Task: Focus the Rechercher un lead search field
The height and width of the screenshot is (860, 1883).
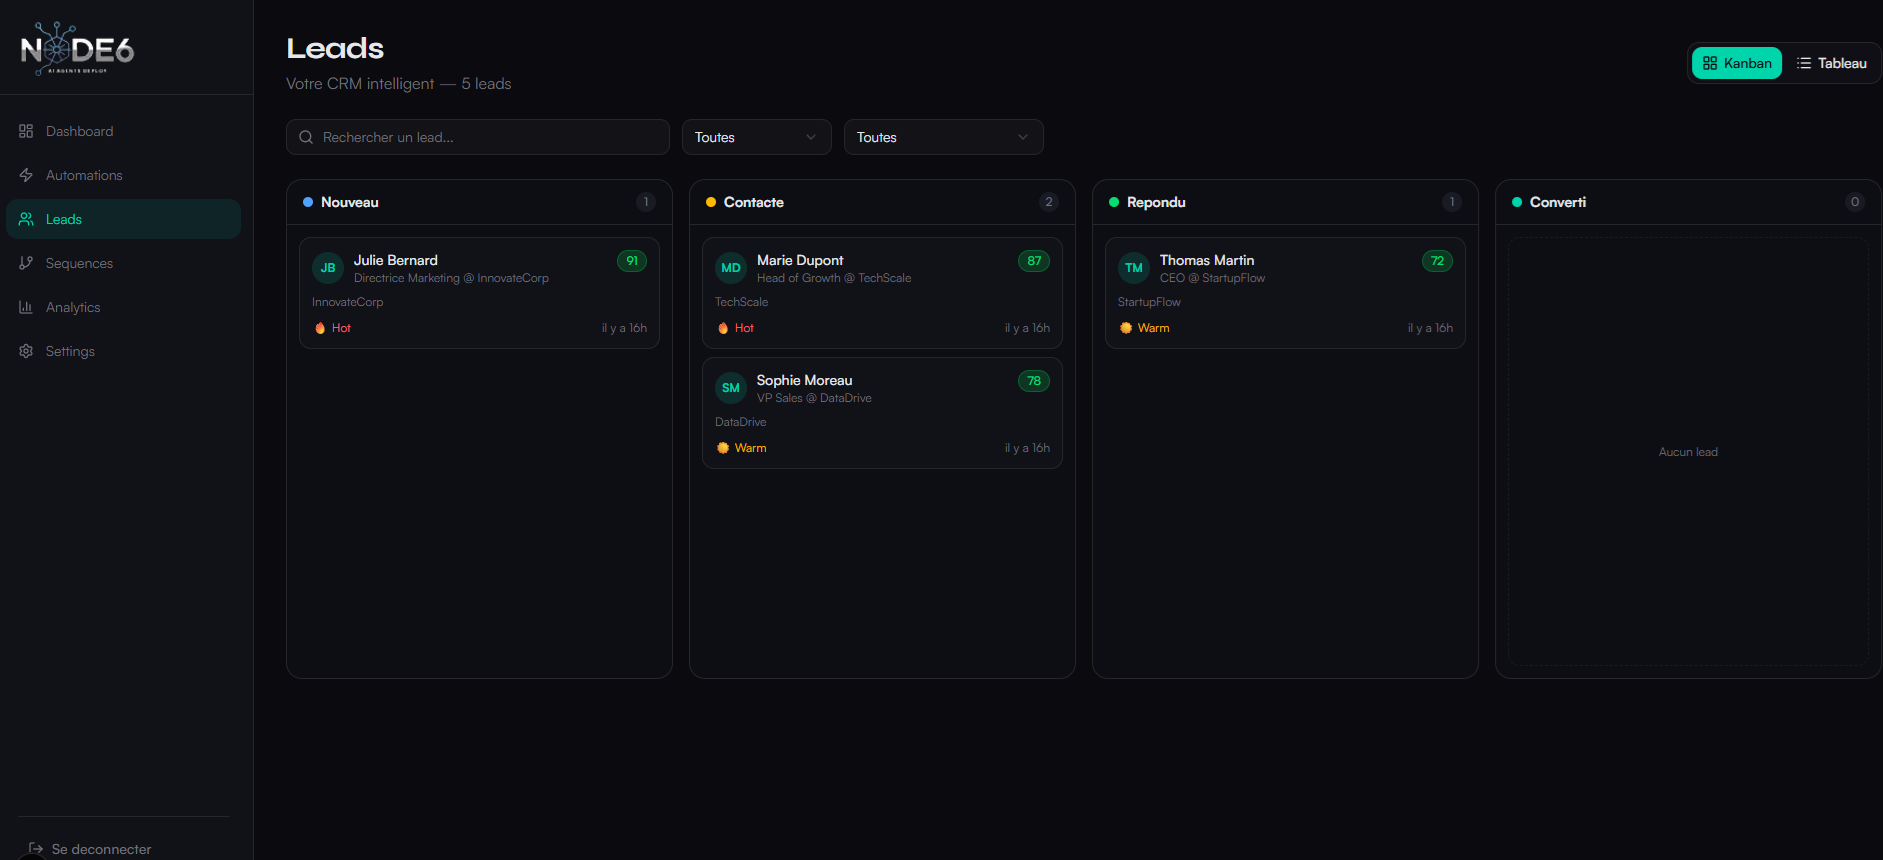Action: coord(488,137)
